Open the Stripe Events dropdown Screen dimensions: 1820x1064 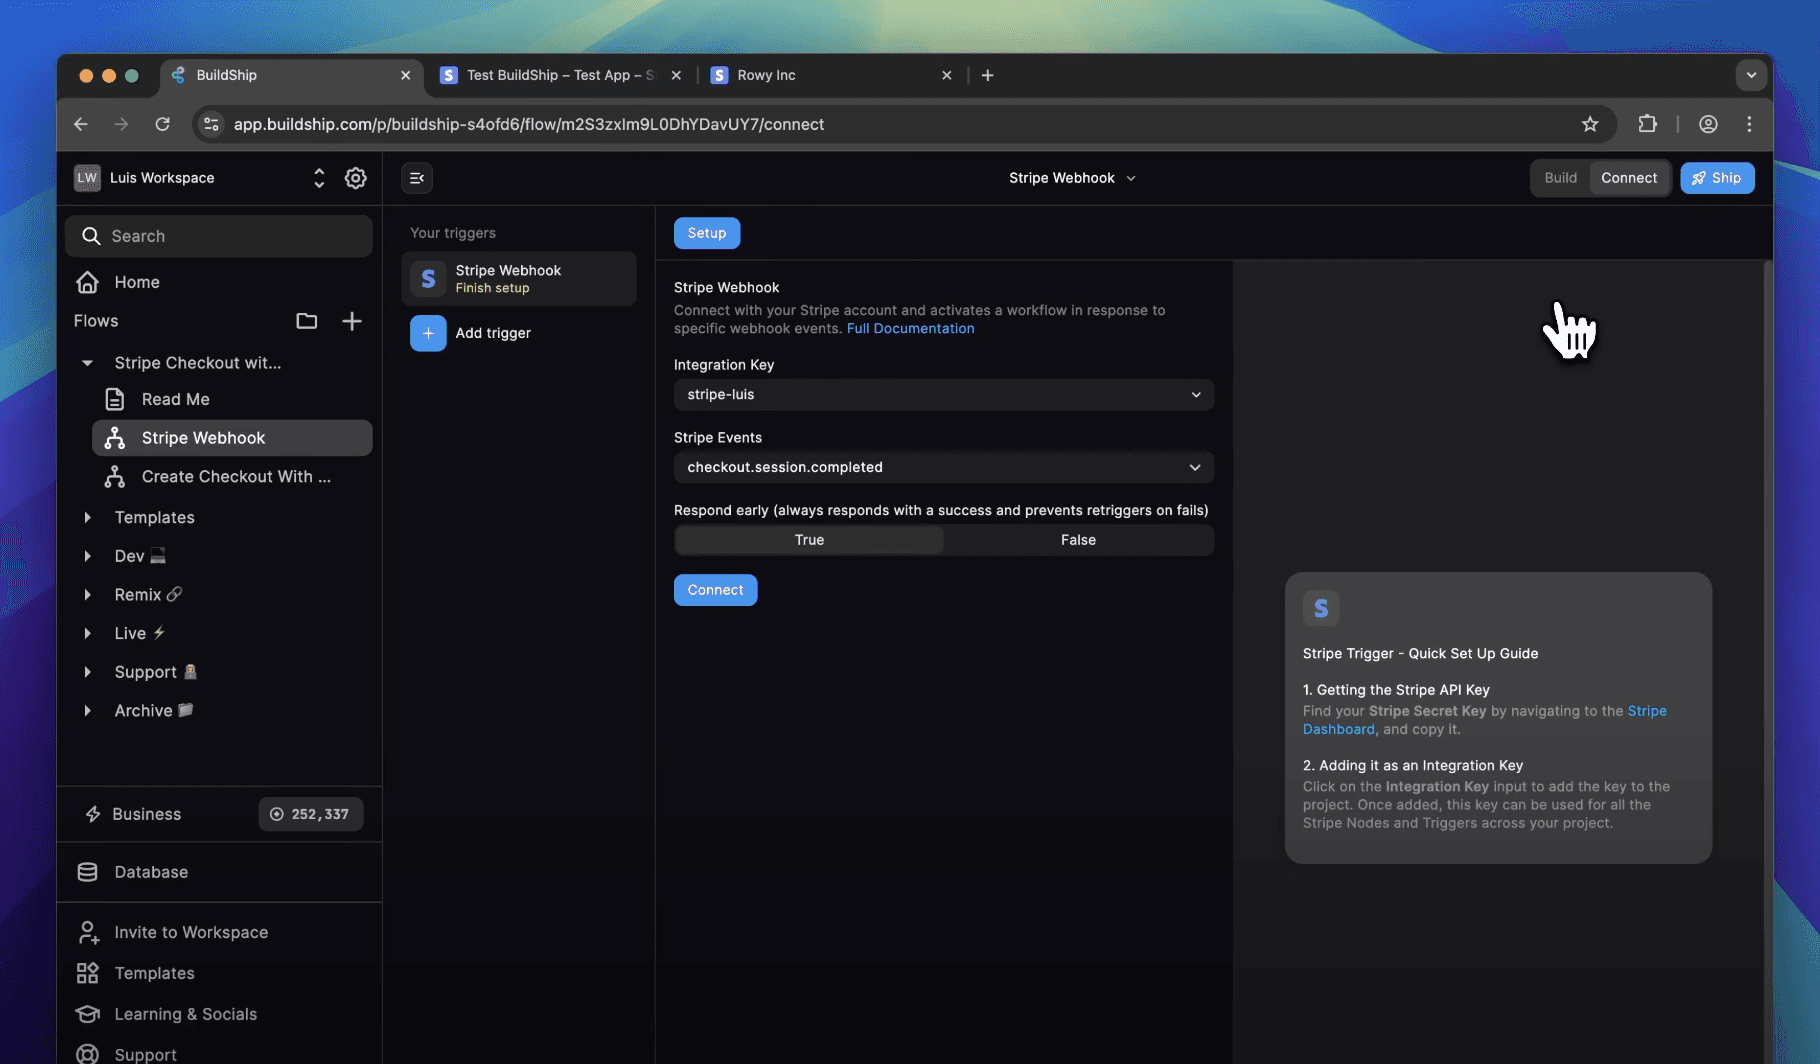944,467
